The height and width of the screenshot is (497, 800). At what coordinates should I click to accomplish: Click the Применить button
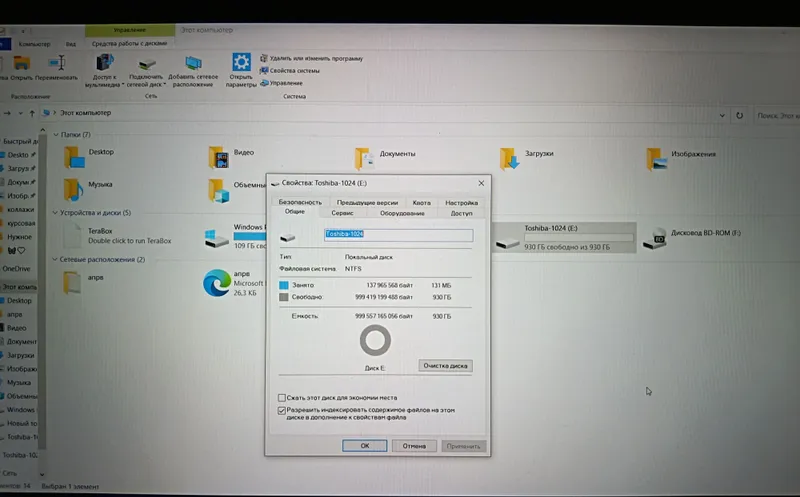463,446
